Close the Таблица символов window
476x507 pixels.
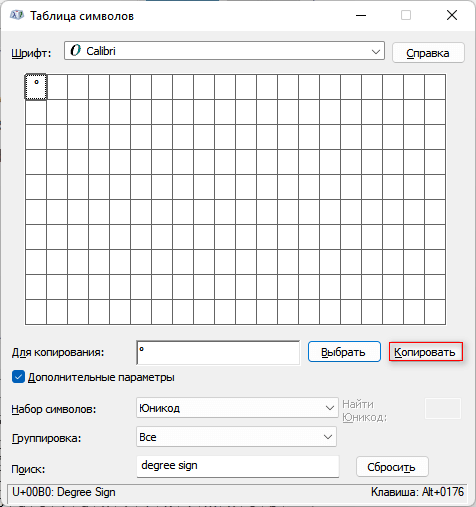(452, 15)
